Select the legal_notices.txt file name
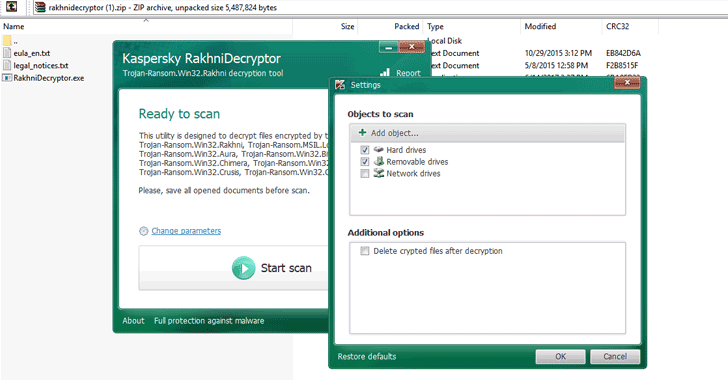 pos(41,66)
